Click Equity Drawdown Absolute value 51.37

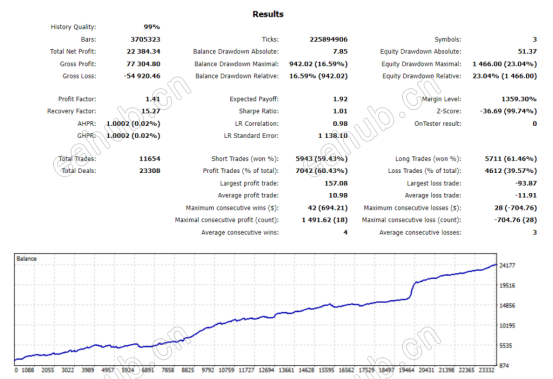(527, 51)
